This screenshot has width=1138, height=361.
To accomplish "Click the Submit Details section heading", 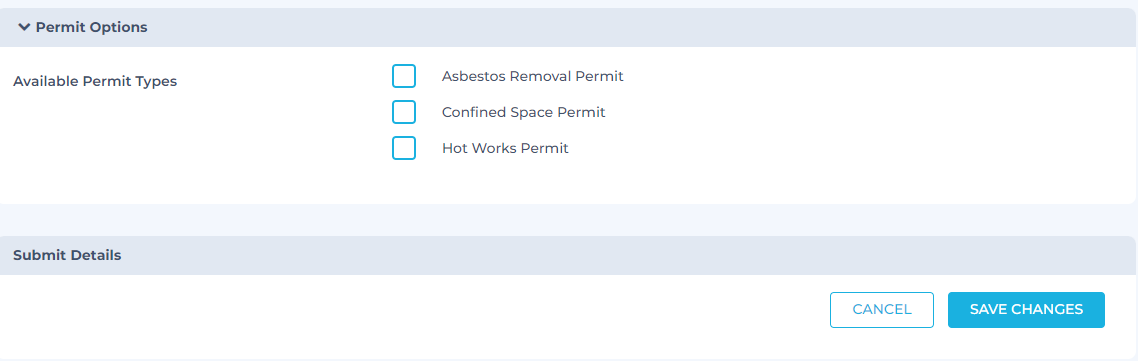I will point(67,256).
